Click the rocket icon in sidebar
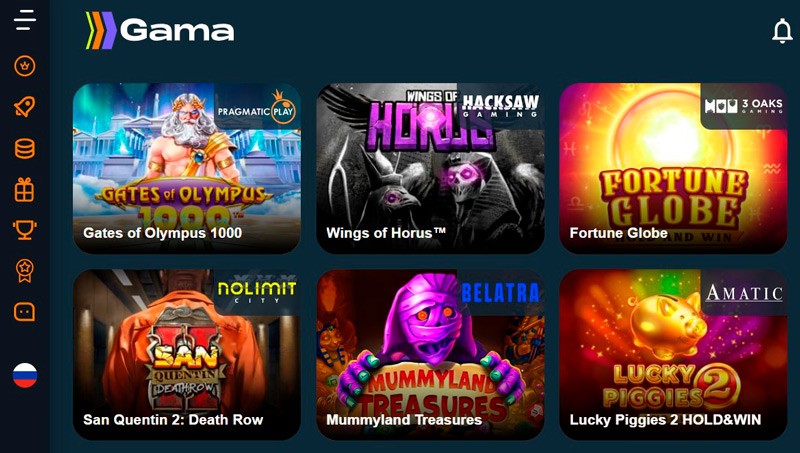The image size is (800, 453). click(25, 107)
